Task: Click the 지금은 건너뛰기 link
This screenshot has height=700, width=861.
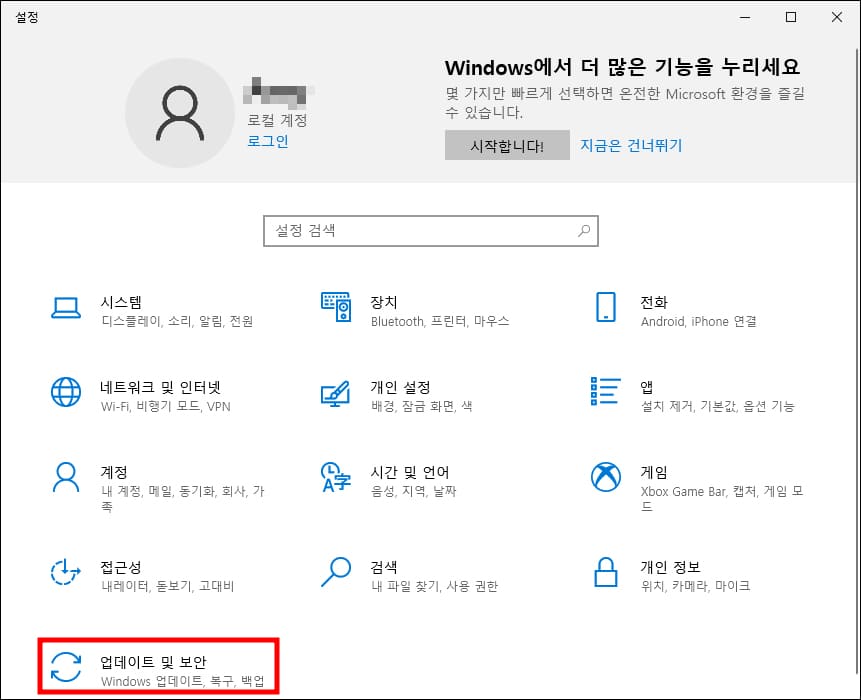Action: coord(632,145)
